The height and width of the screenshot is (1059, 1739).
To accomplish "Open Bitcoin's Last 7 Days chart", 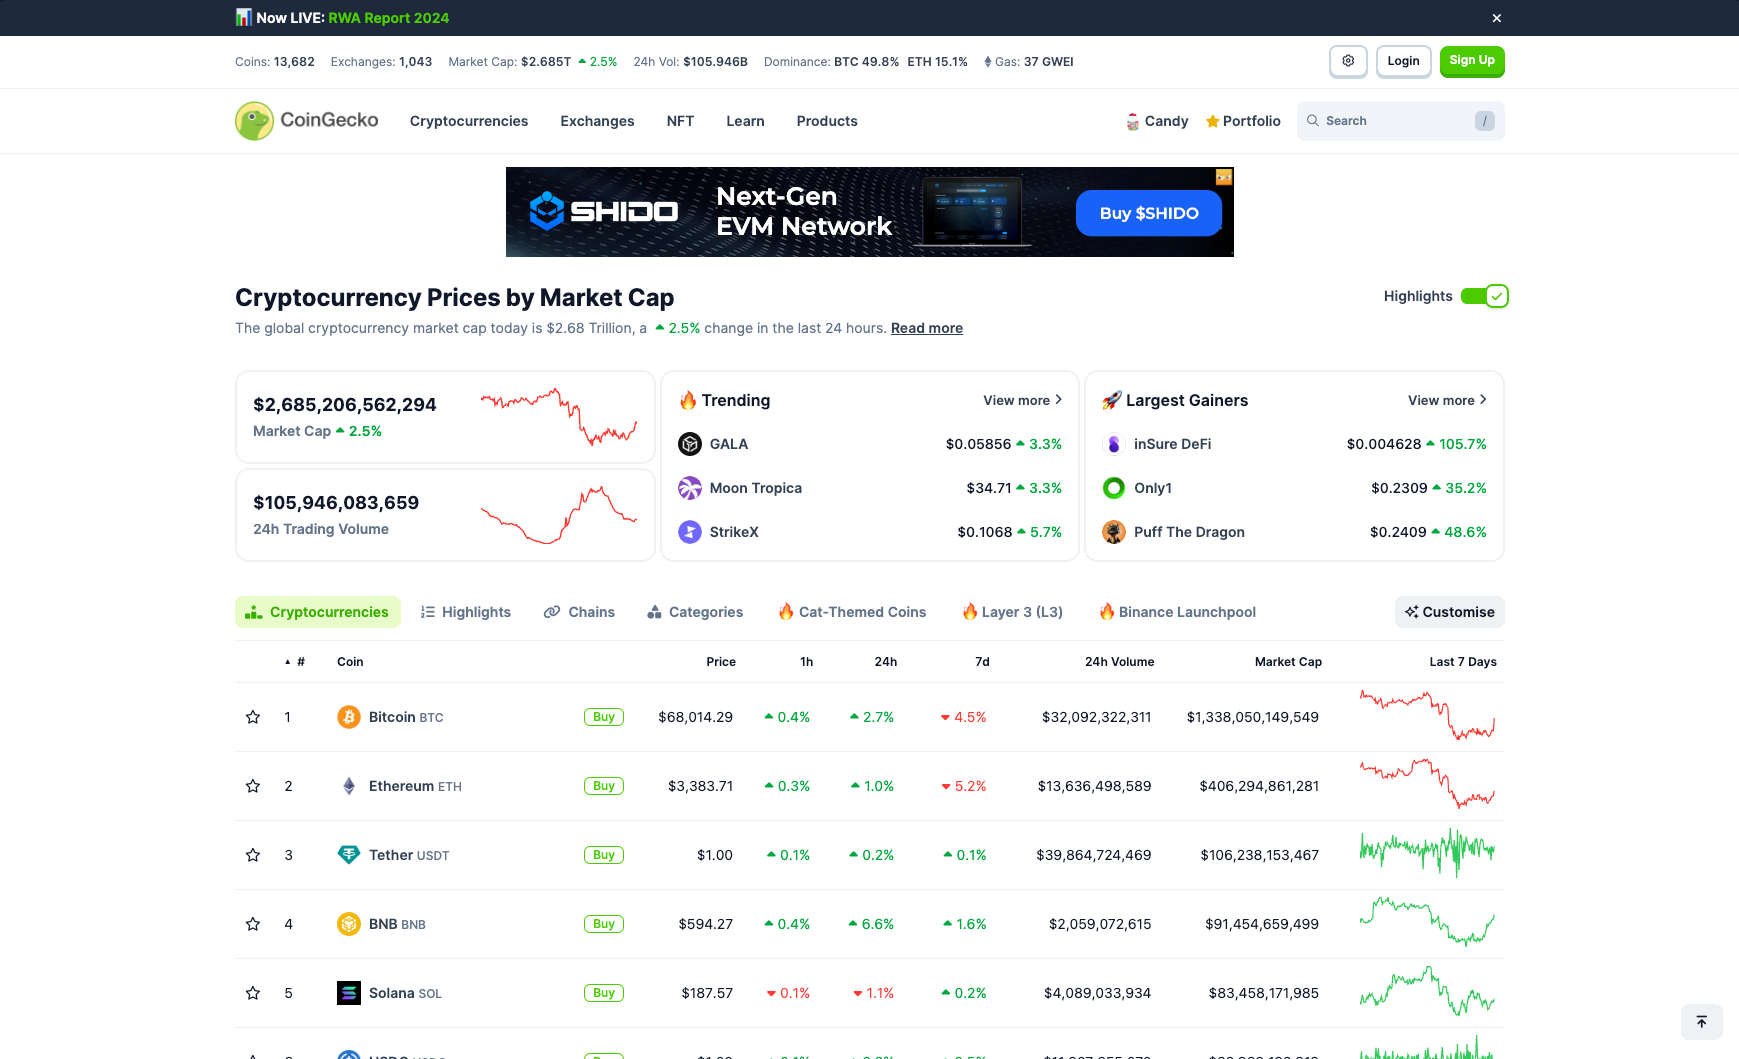I will (1428, 716).
